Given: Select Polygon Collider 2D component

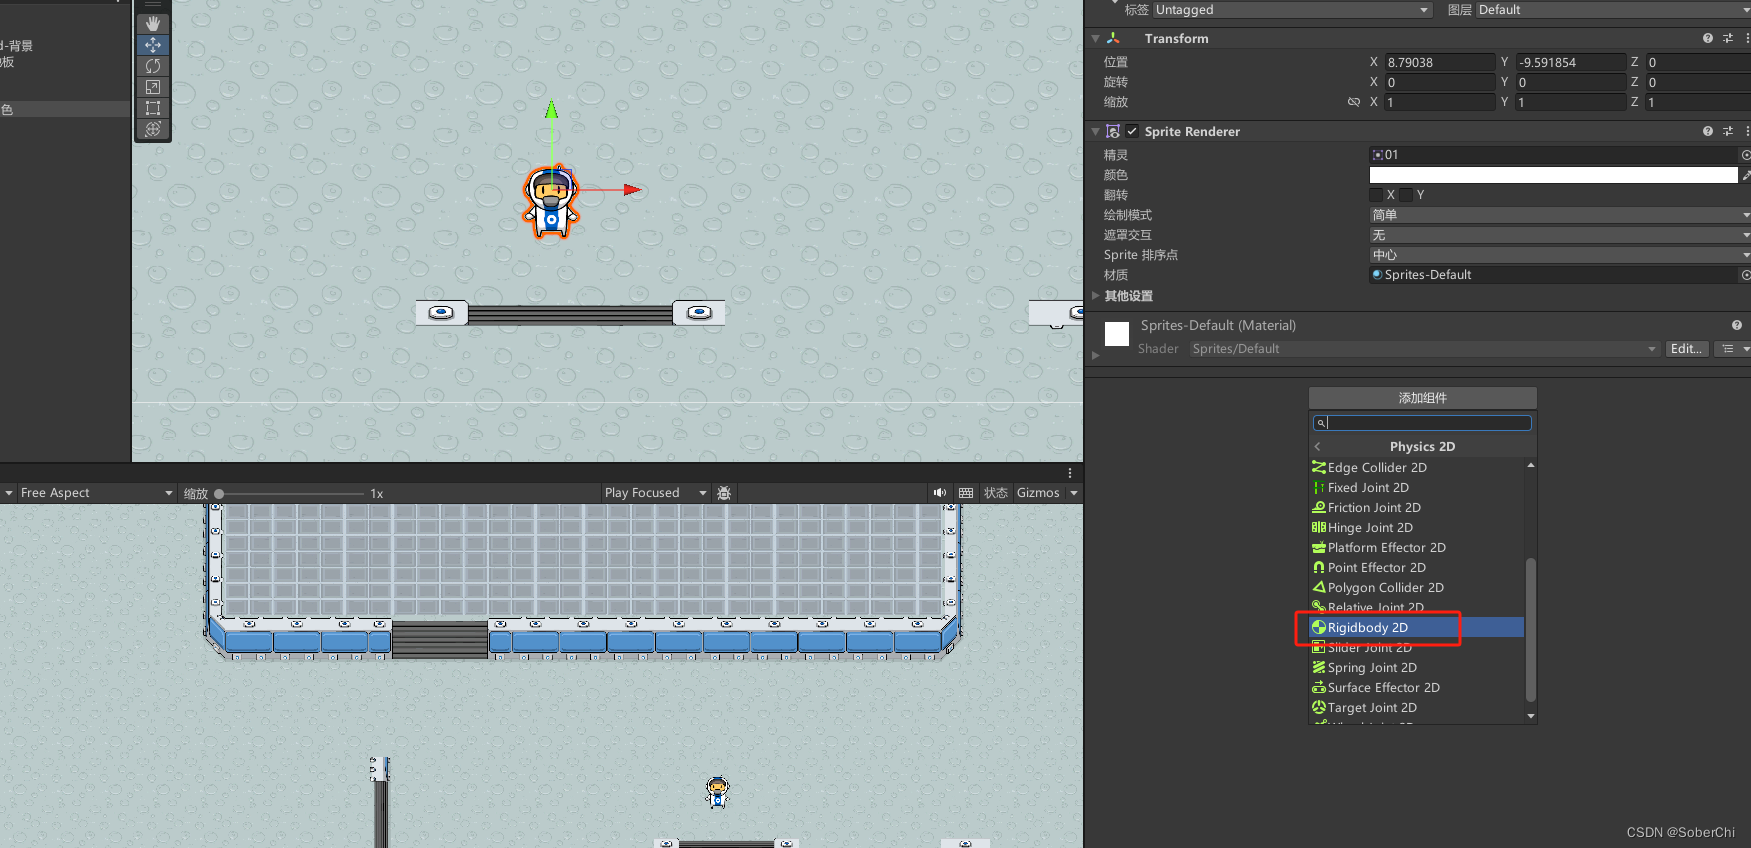Looking at the screenshot, I should click(x=1417, y=587).
